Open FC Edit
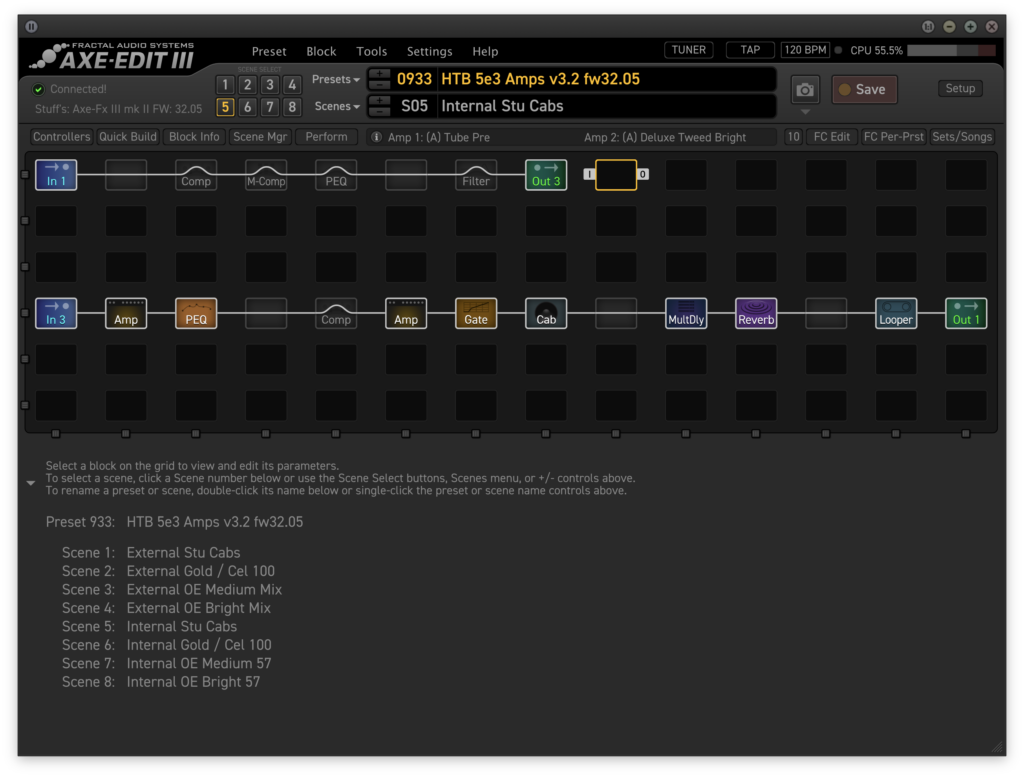The width and height of the screenshot is (1024, 777). pos(831,137)
